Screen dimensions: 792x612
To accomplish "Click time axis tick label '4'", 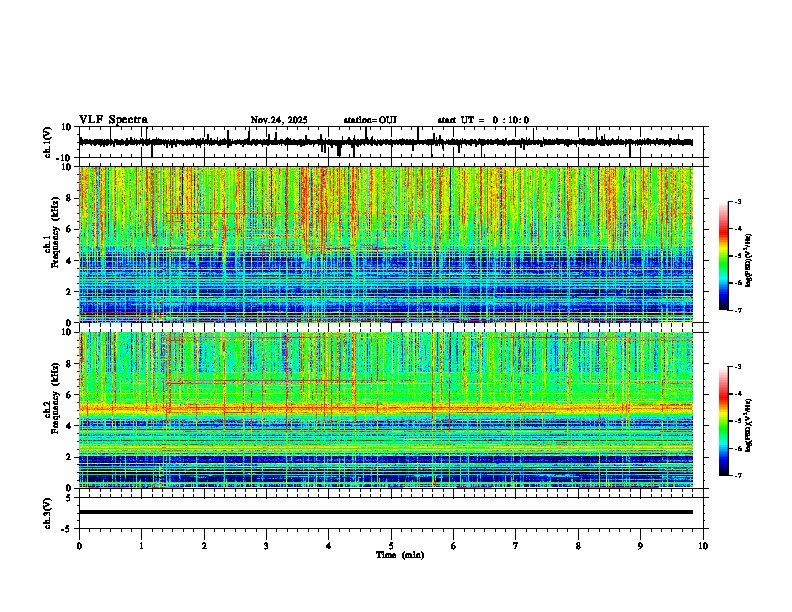I will tap(329, 546).
